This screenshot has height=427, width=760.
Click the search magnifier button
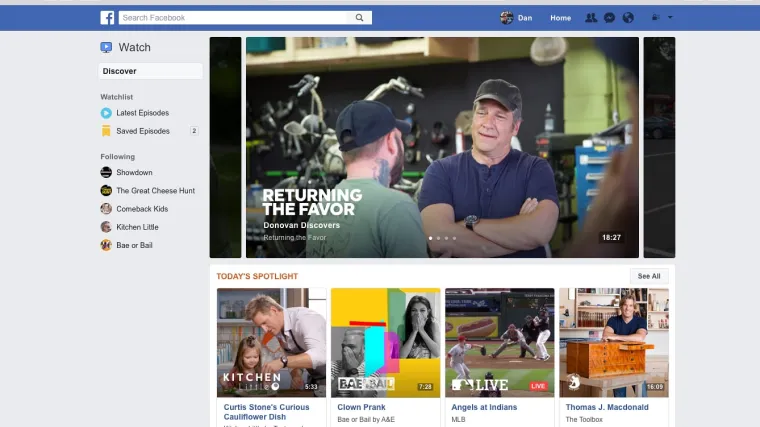point(360,18)
